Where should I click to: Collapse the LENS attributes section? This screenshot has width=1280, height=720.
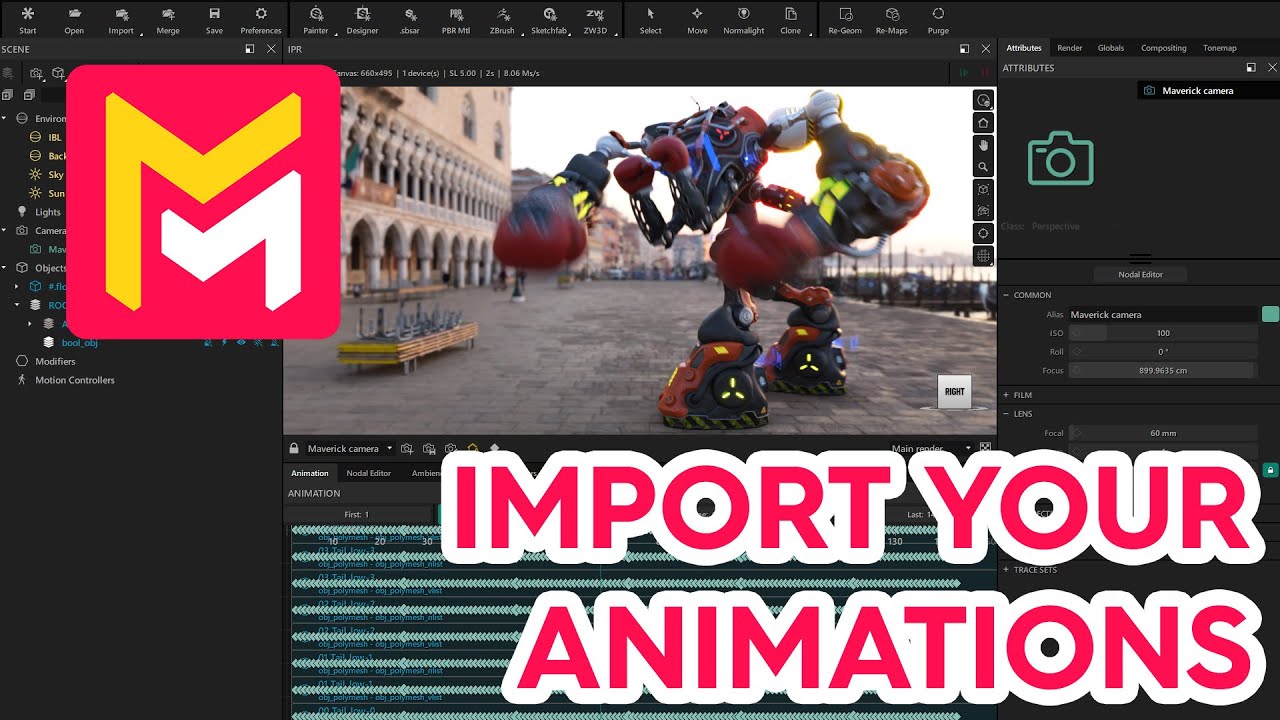pos(1006,413)
